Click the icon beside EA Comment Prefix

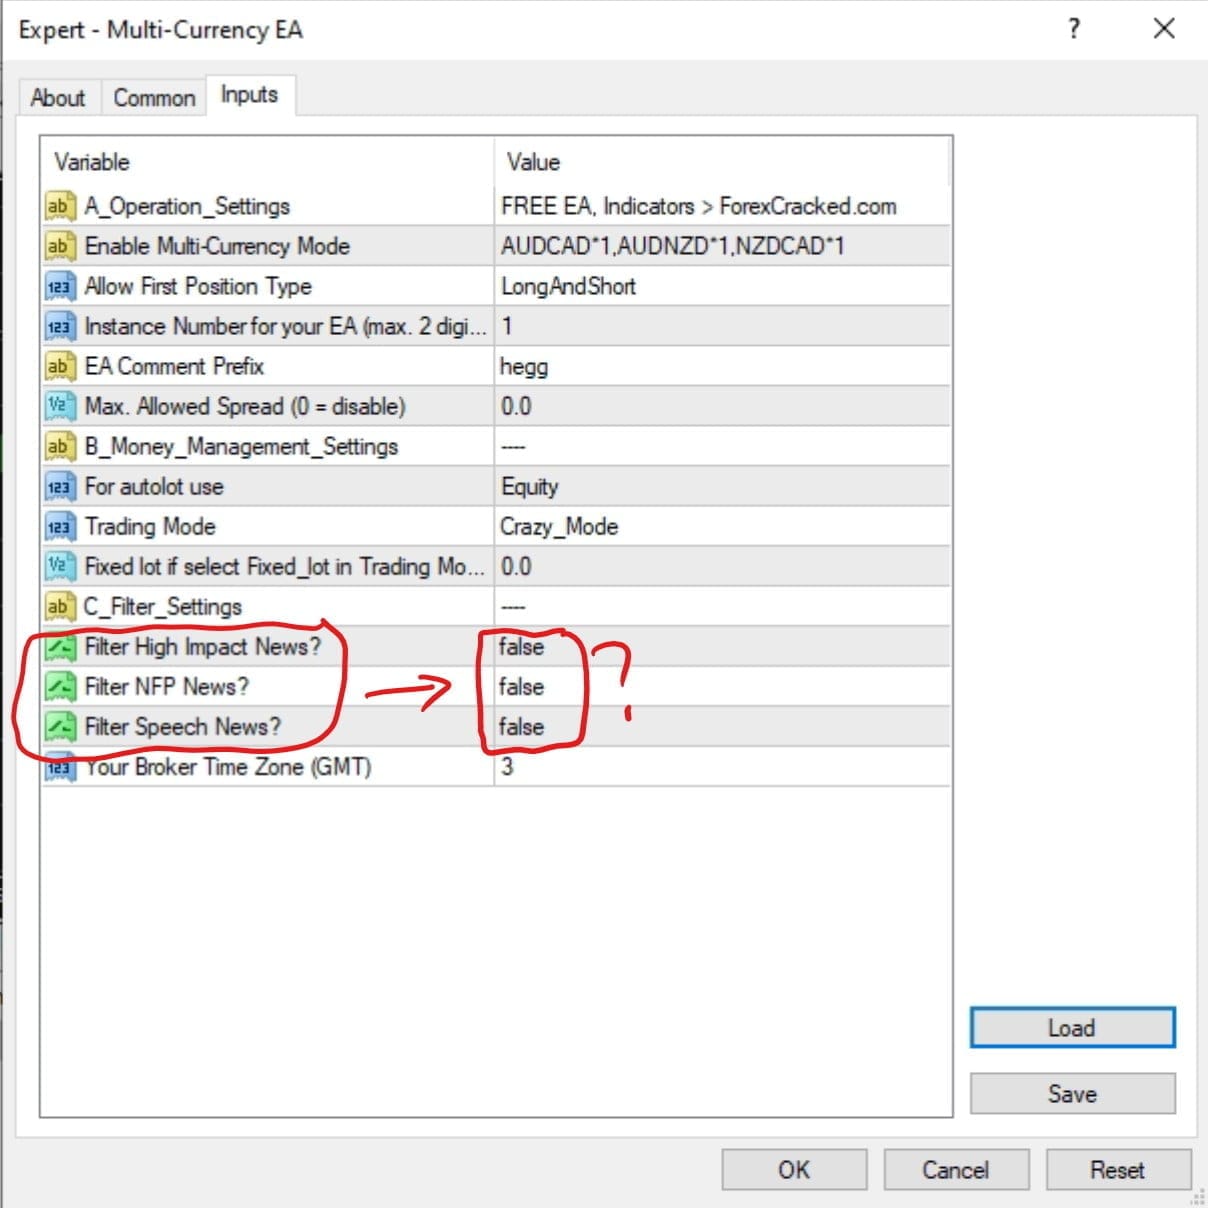pos(60,367)
